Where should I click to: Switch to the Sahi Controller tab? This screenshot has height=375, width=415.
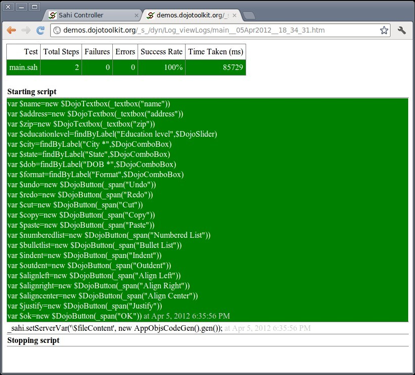tap(92, 15)
